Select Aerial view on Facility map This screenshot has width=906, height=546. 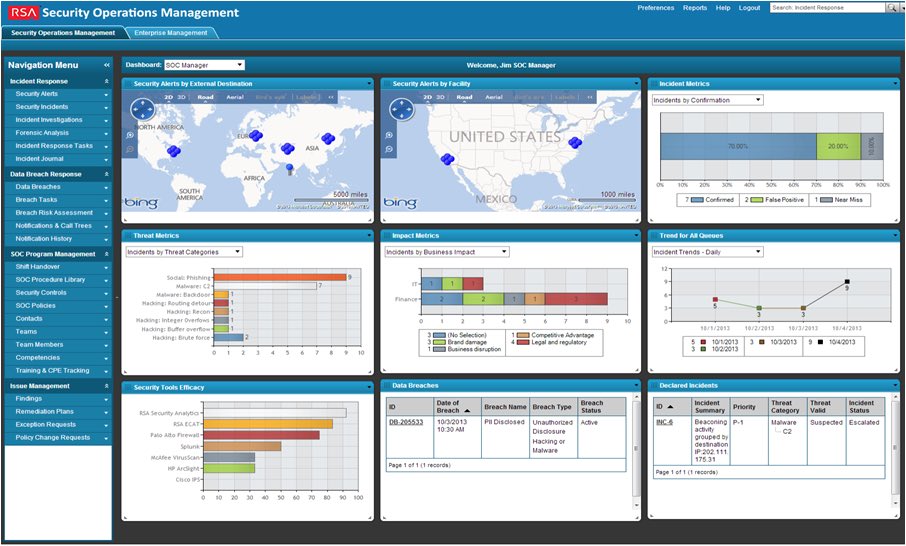click(x=493, y=97)
